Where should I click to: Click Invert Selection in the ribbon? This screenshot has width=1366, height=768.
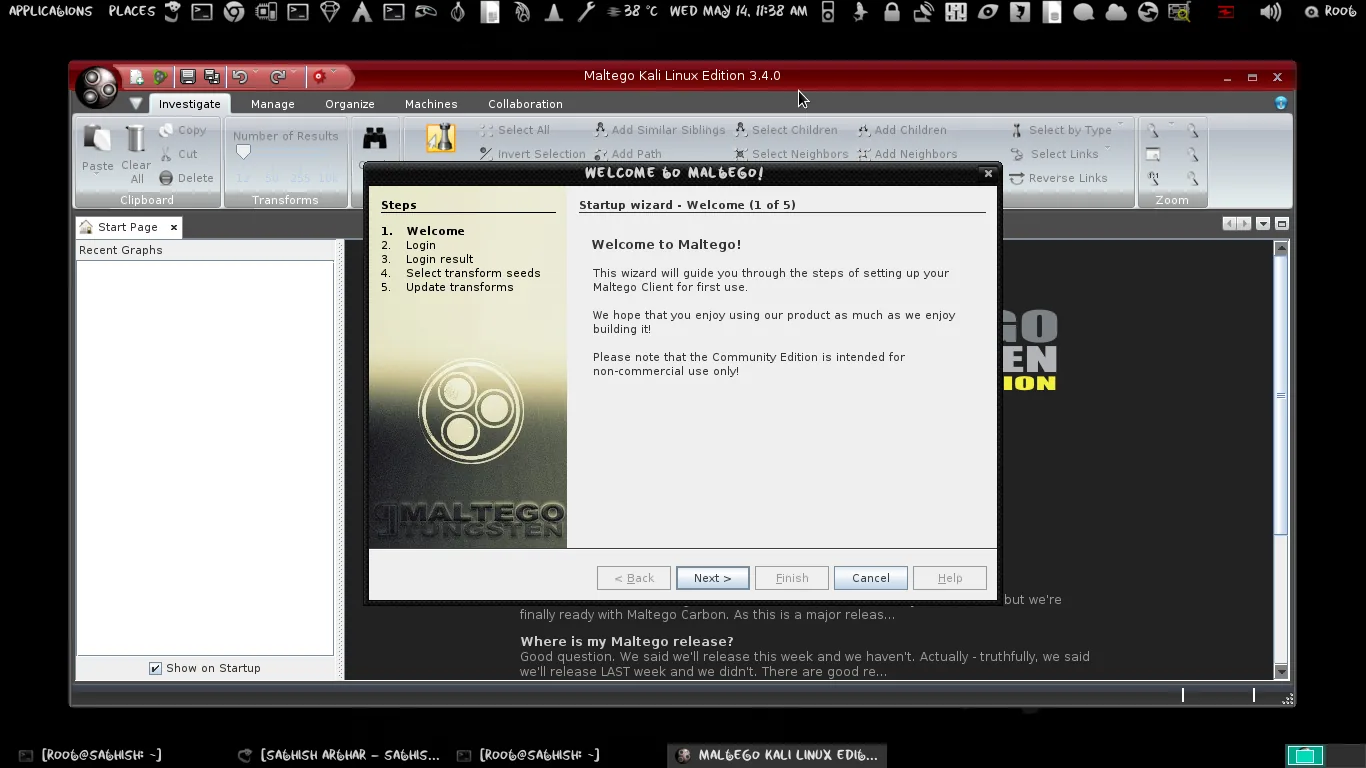[532, 154]
